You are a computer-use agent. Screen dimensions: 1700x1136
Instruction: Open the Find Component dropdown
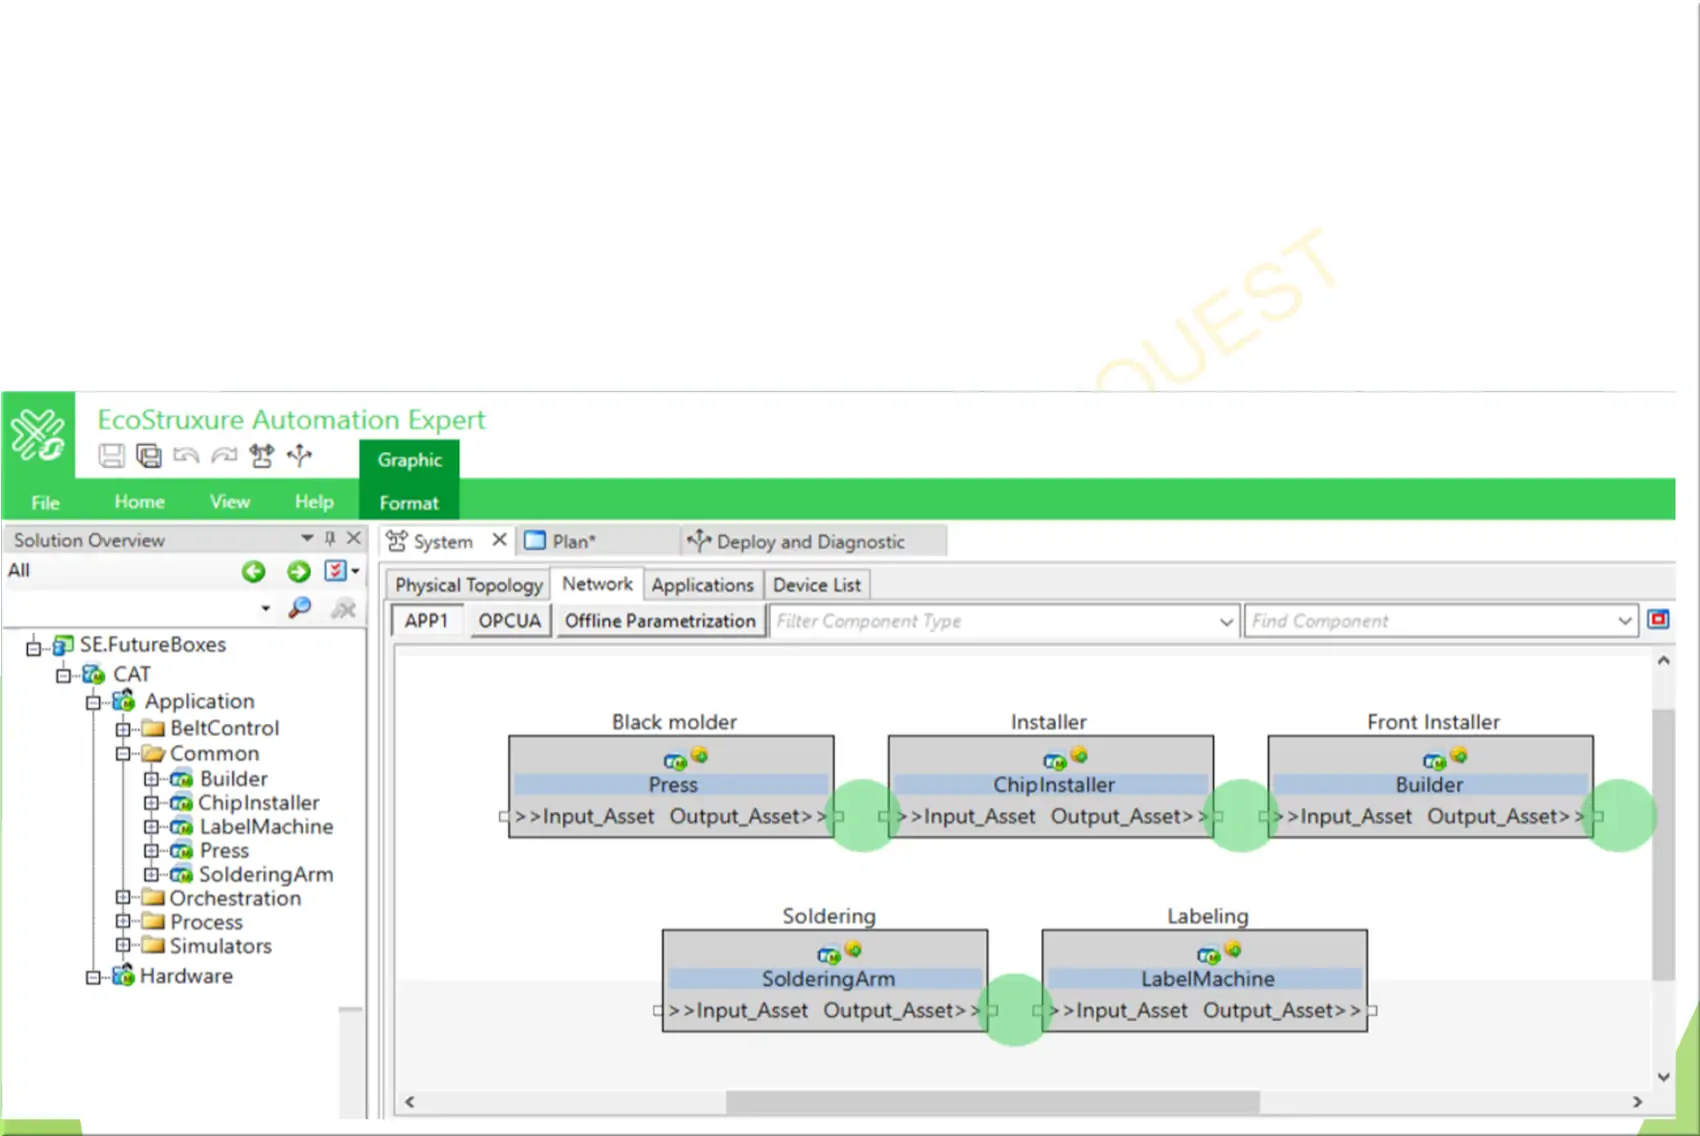click(x=1624, y=621)
